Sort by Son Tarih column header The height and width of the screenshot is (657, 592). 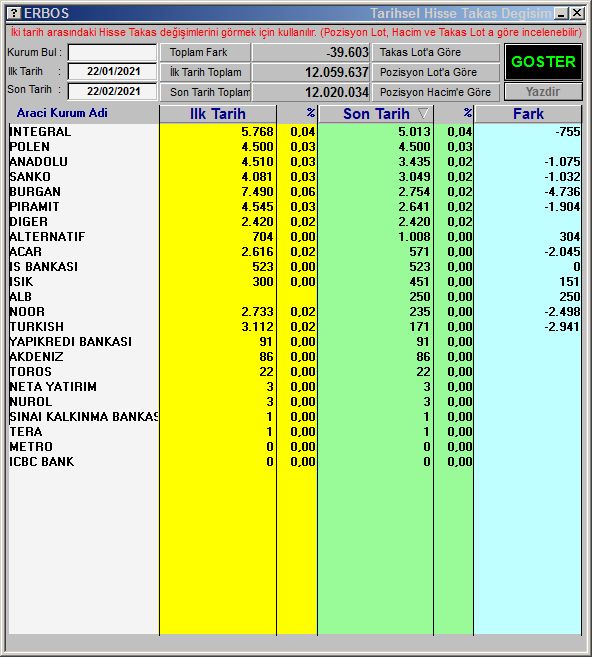(375, 114)
